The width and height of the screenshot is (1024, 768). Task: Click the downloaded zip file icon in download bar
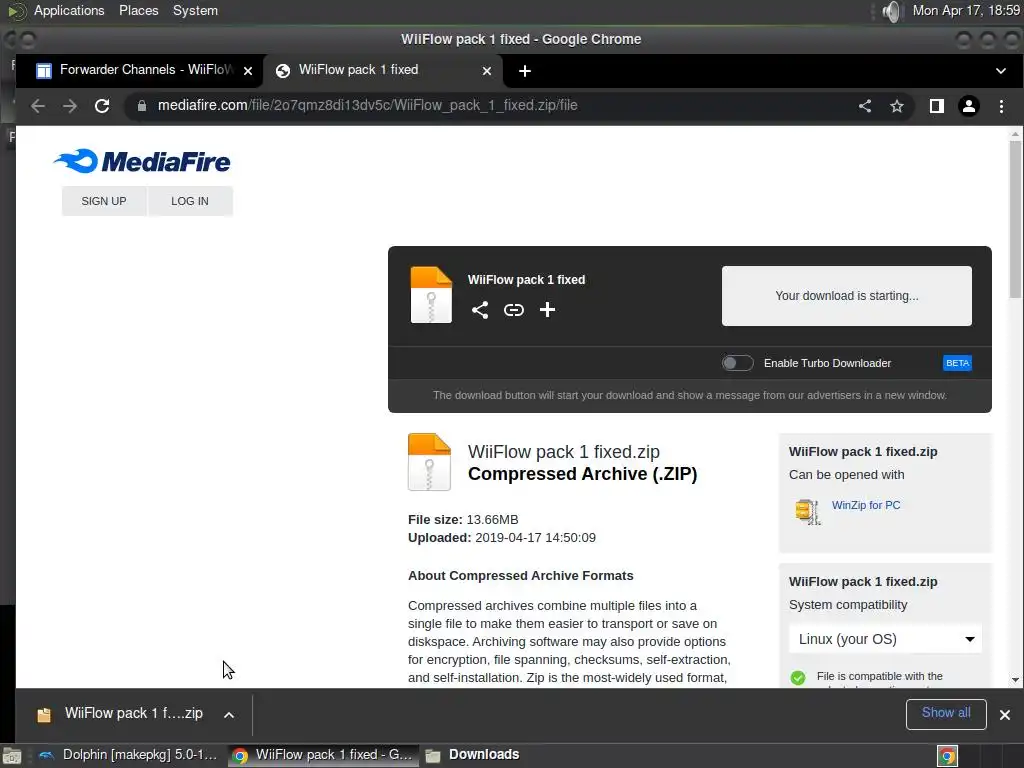[44, 715]
